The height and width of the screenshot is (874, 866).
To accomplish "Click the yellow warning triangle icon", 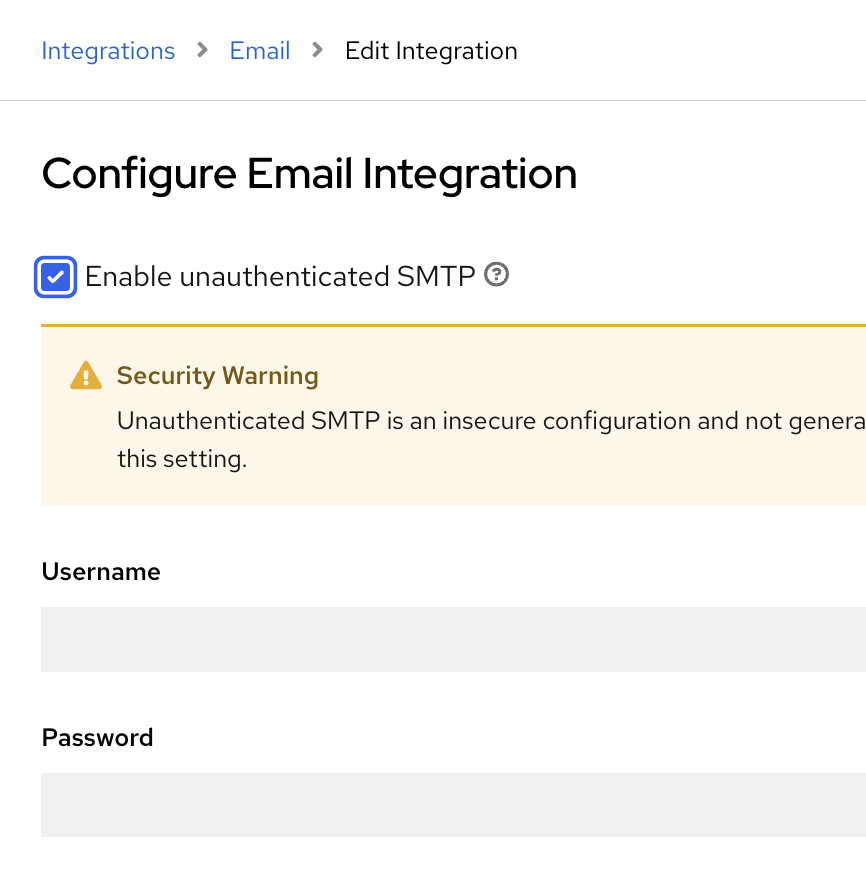I will 87,376.
